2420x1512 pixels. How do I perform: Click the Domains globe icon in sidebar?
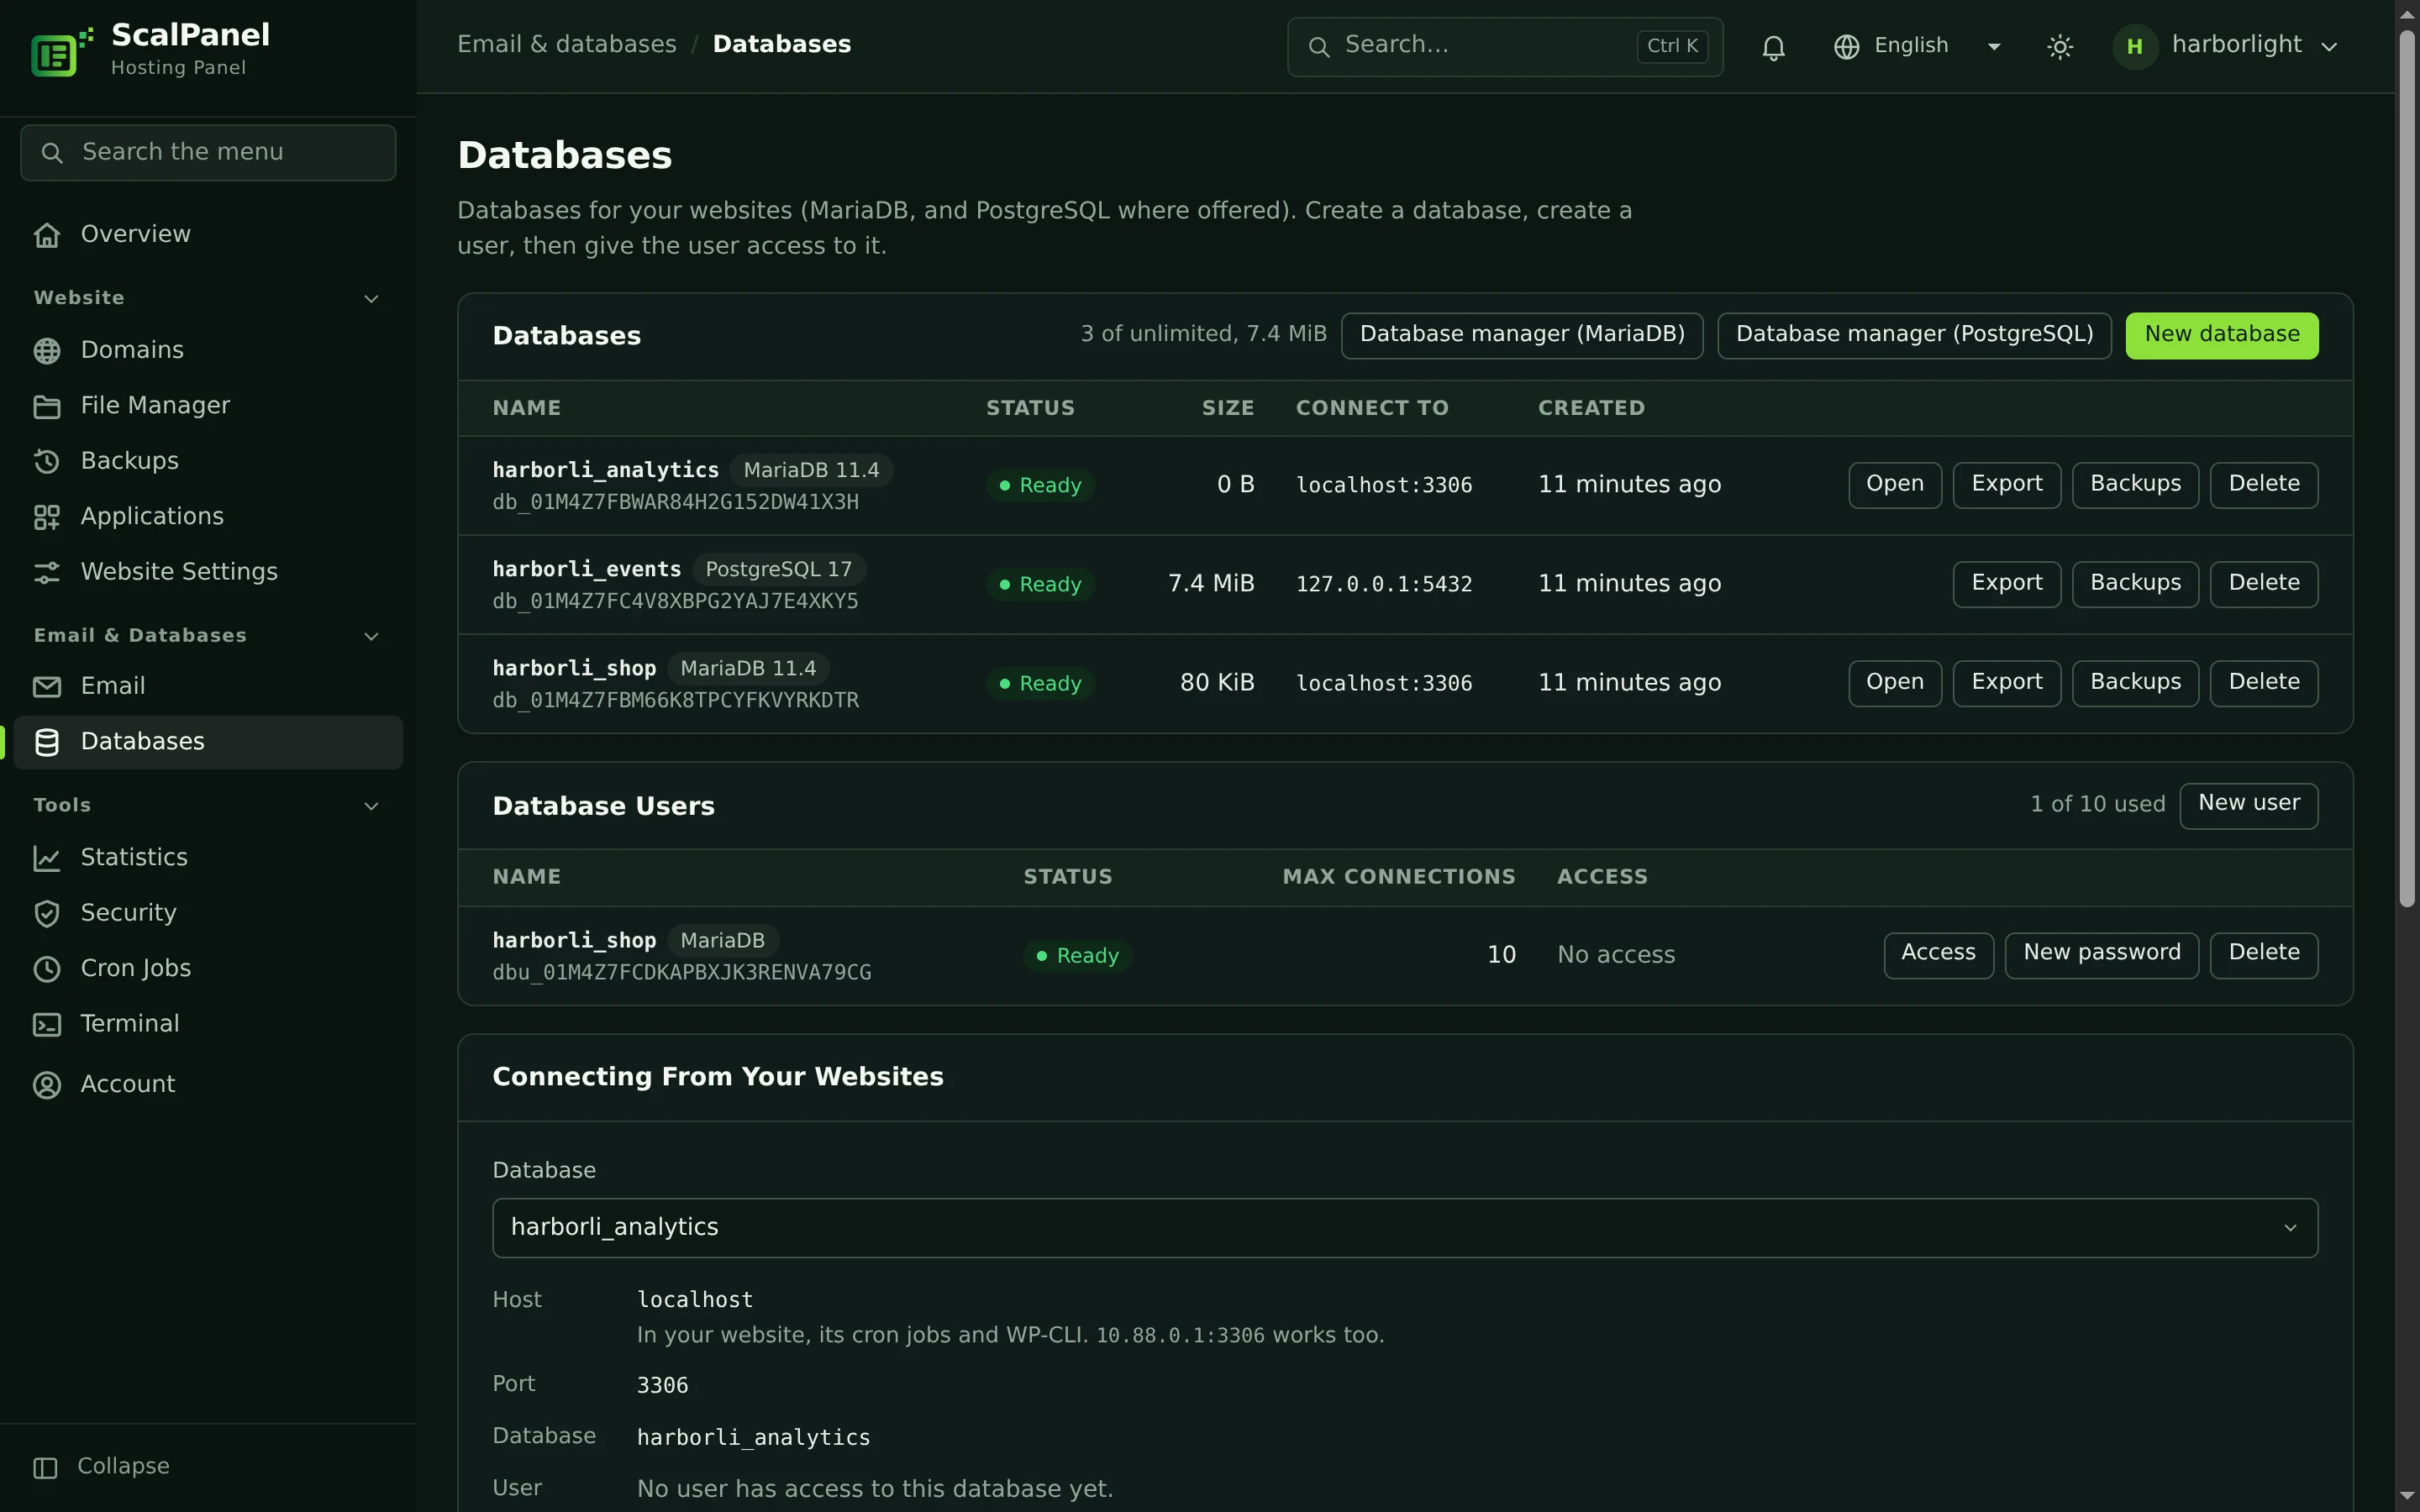(47, 351)
